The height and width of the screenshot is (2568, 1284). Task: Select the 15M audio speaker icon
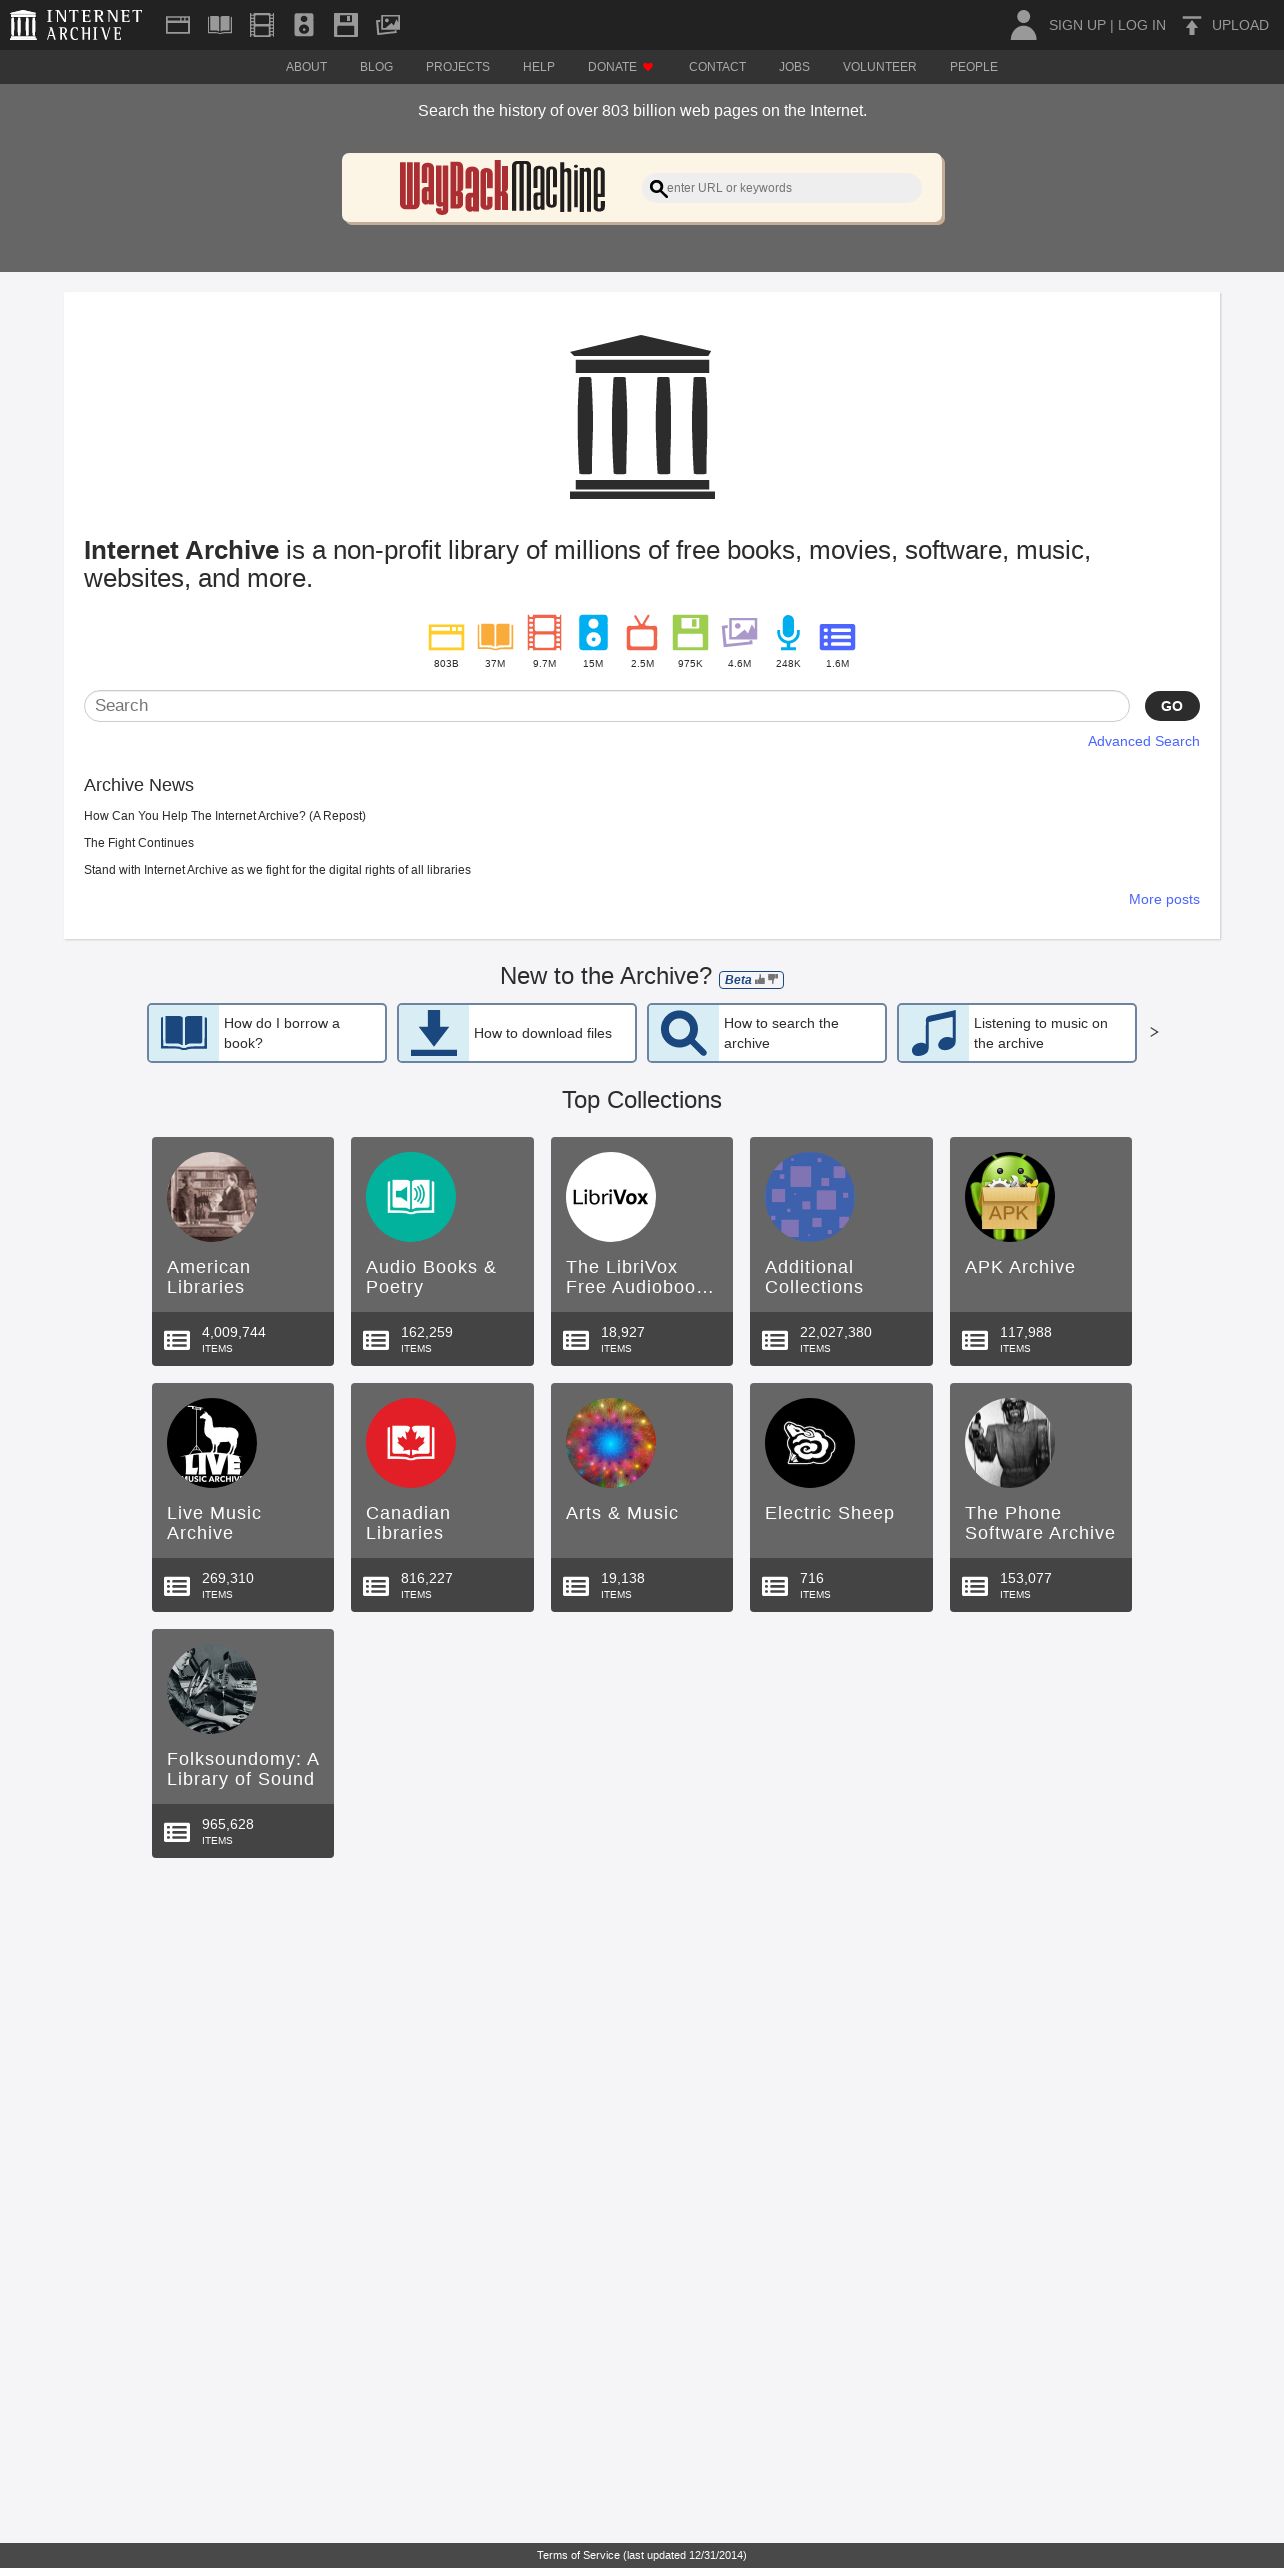593,633
